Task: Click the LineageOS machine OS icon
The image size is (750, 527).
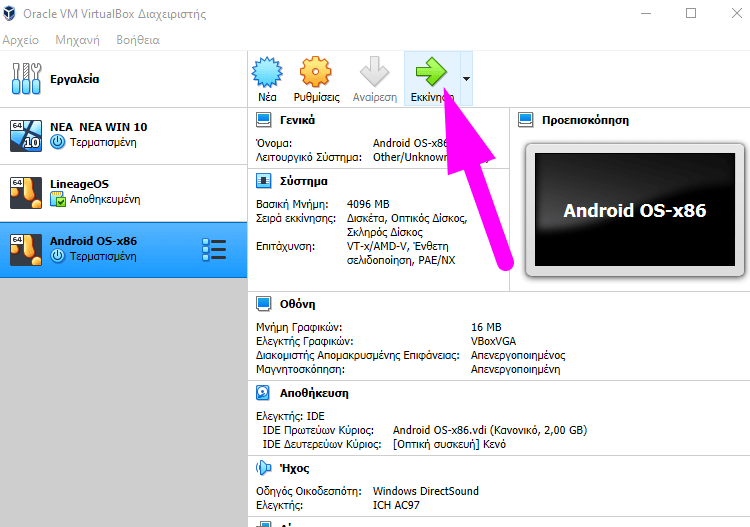Action: (26, 193)
